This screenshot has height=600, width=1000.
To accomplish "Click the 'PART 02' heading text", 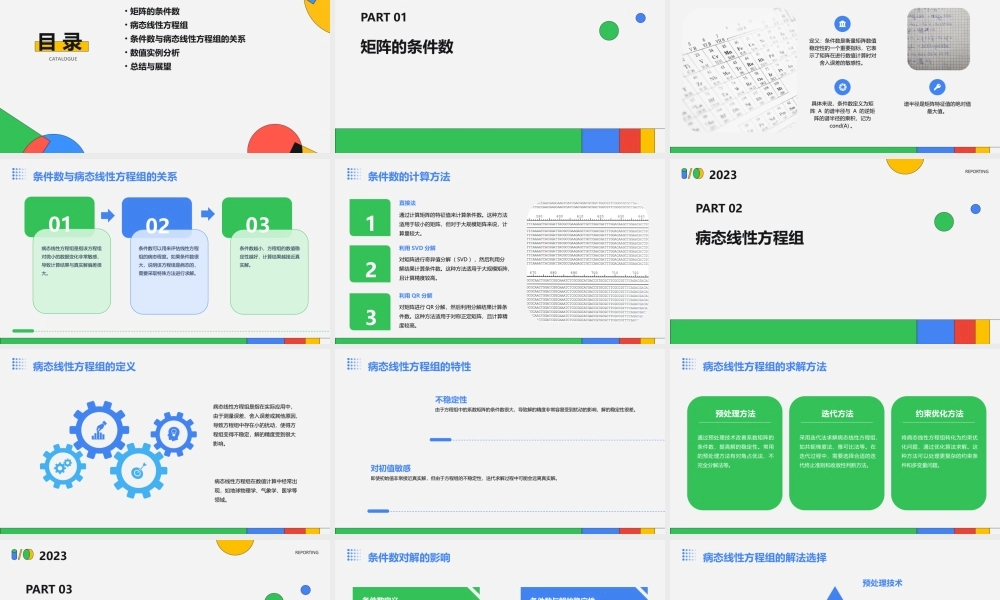I will coord(719,209).
